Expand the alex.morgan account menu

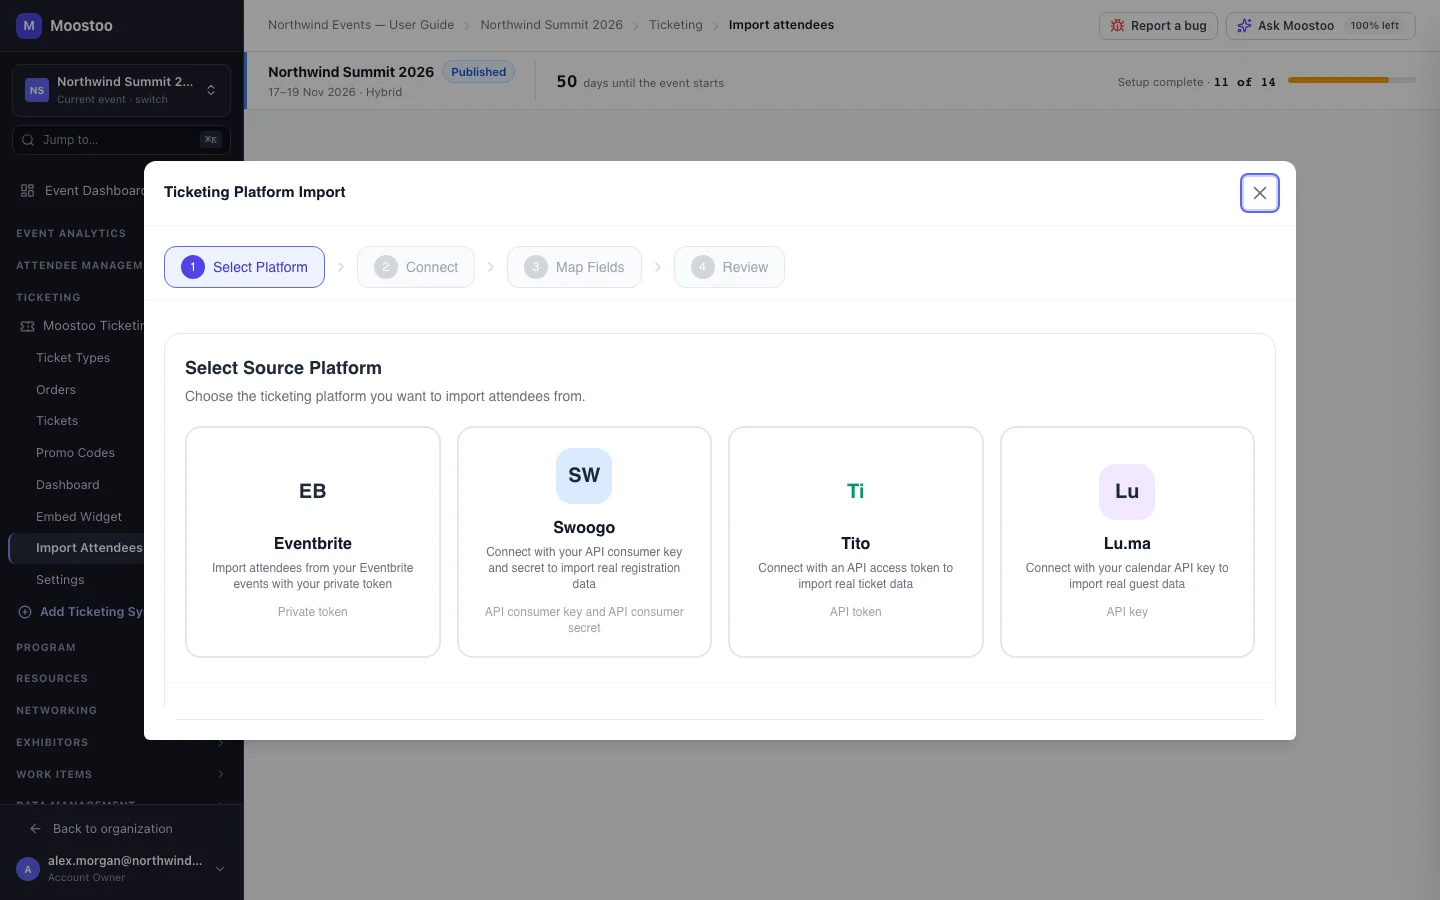click(220, 869)
